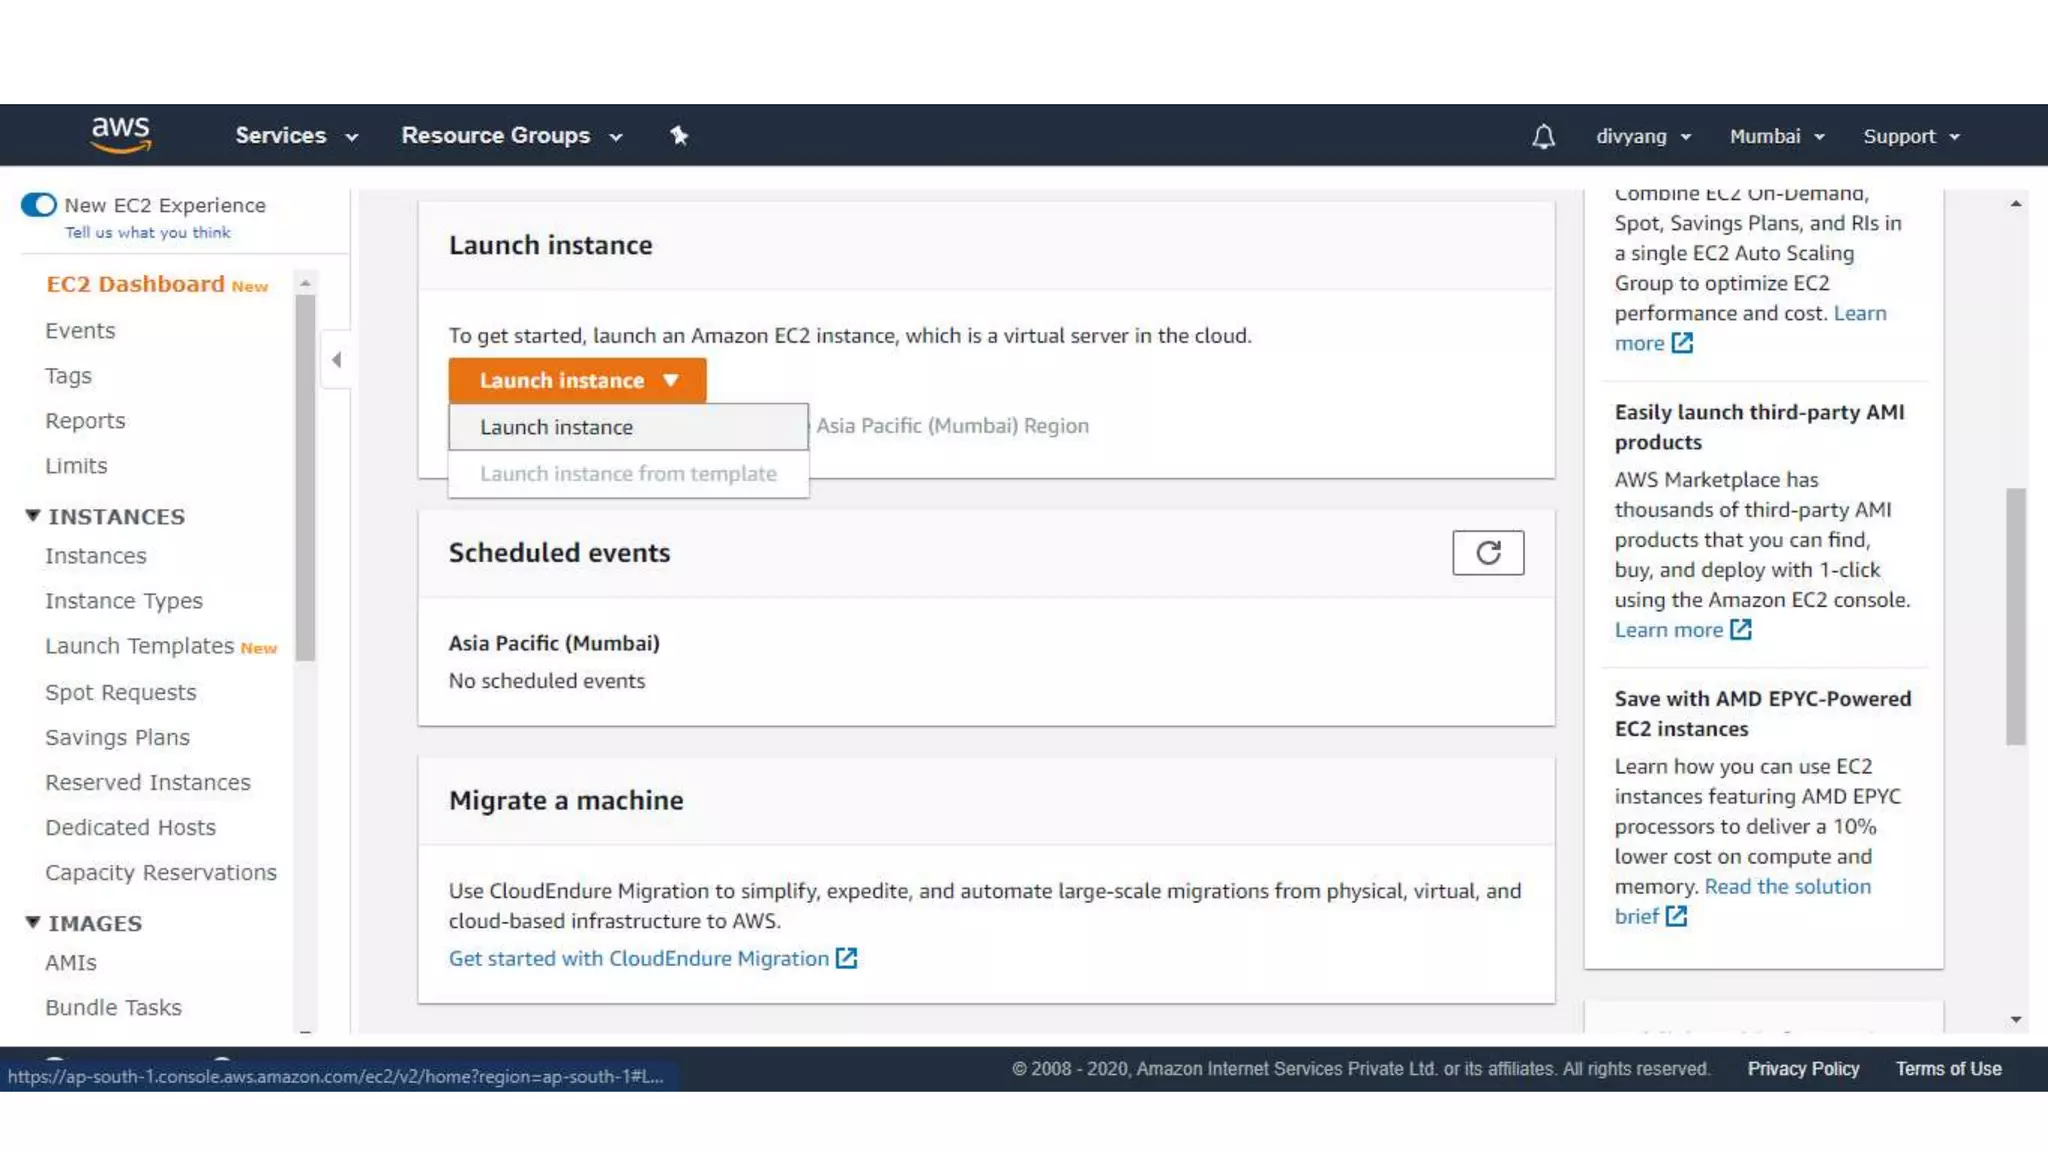Collapse the INSTANCES section triangle
2048x1152 pixels.
pos(33,516)
